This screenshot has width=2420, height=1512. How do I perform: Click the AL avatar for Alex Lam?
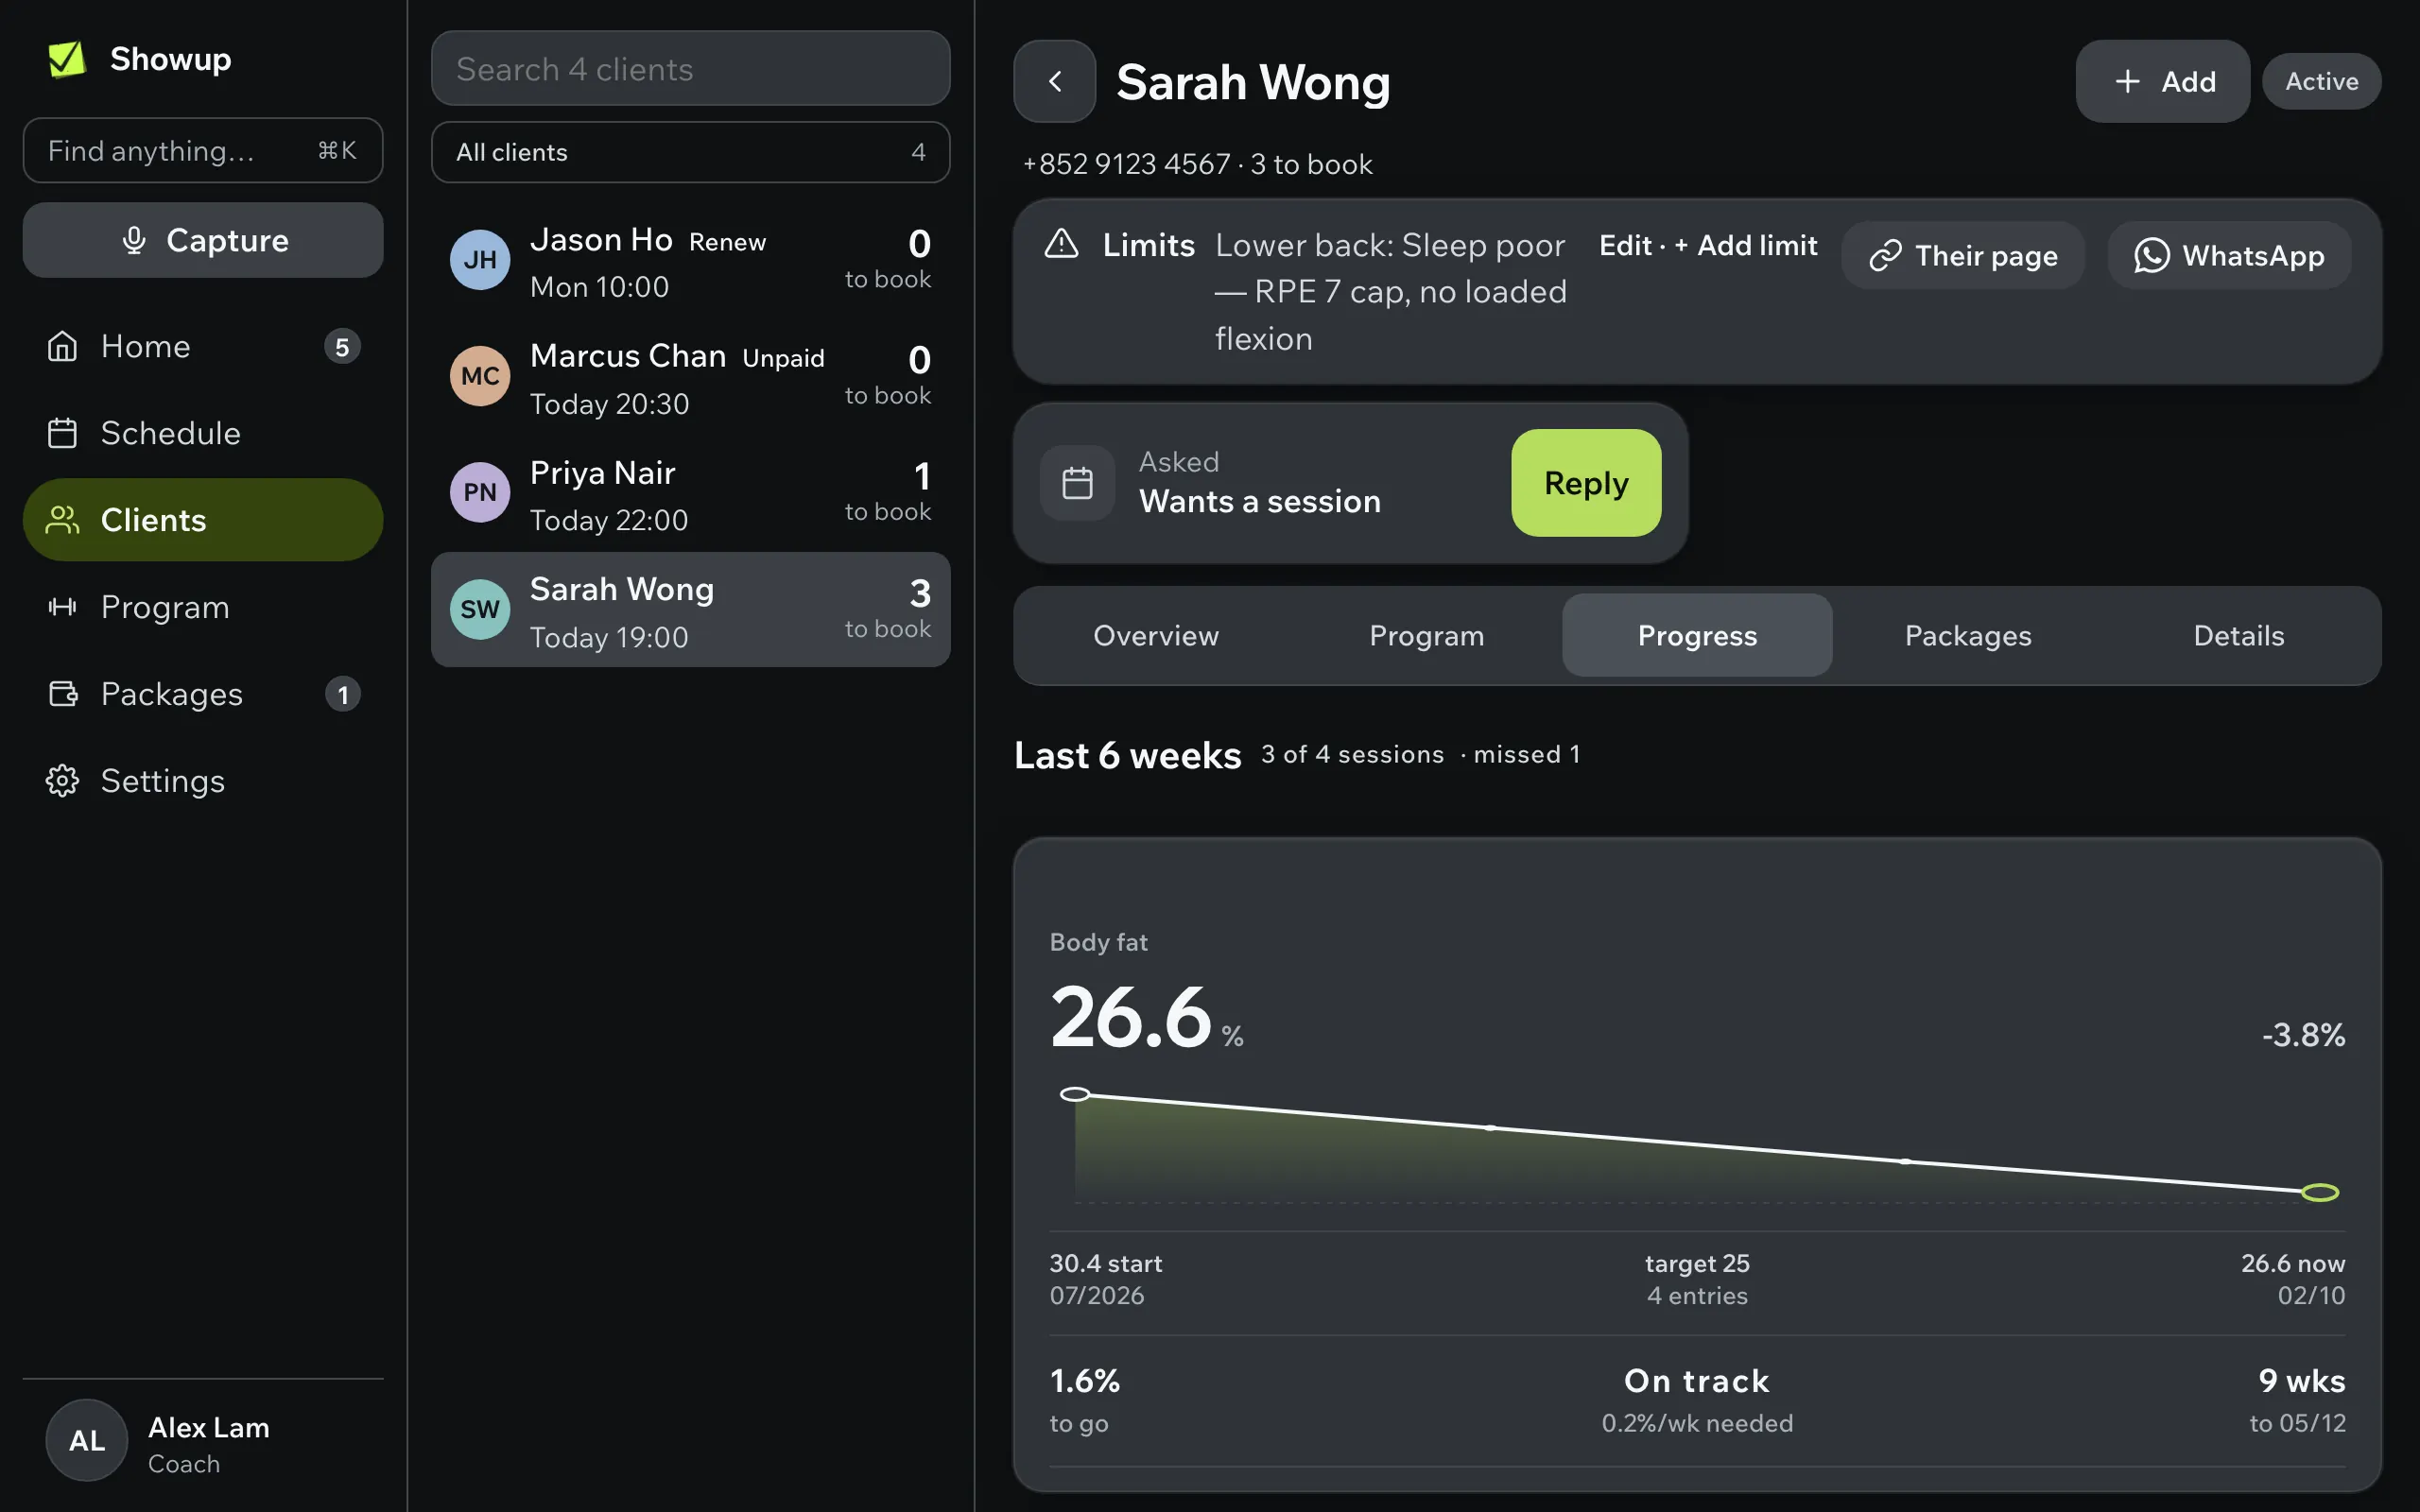[87, 1440]
